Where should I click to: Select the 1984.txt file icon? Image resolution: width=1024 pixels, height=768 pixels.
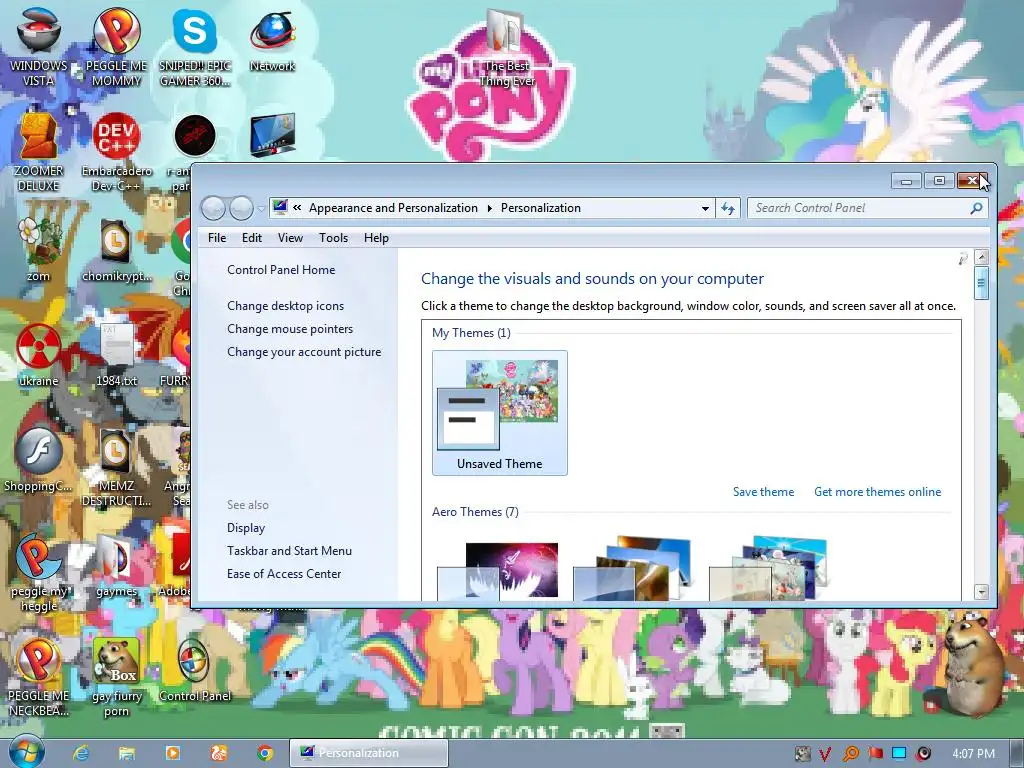coord(116,354)
